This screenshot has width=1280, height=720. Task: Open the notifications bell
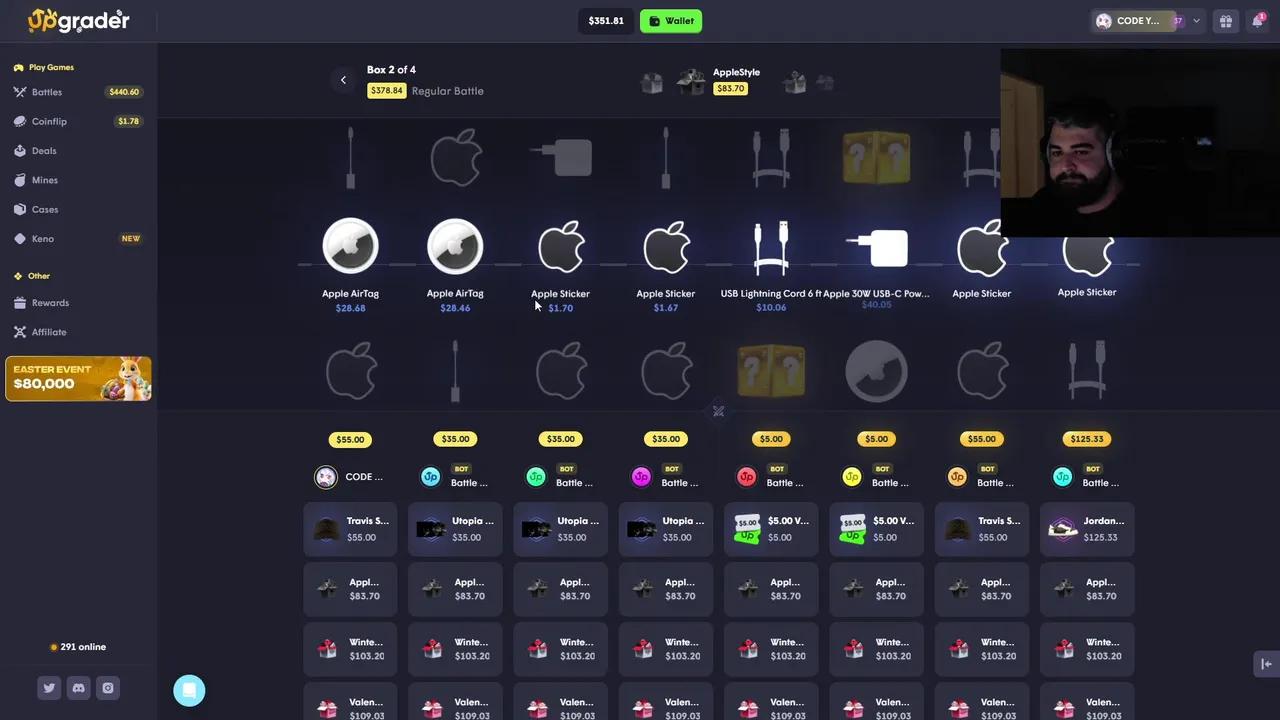click(x=1257, y=21)
